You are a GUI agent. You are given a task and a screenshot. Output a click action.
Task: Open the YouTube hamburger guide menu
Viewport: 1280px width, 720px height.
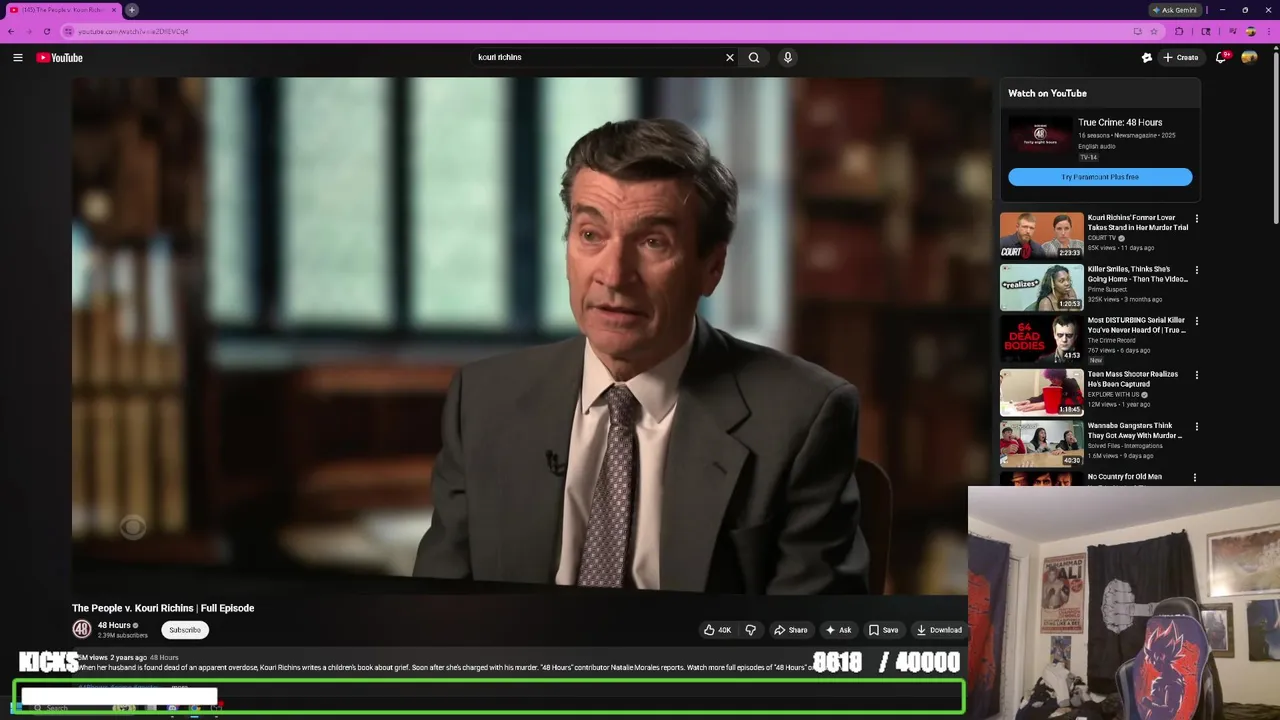pos(18,58)
